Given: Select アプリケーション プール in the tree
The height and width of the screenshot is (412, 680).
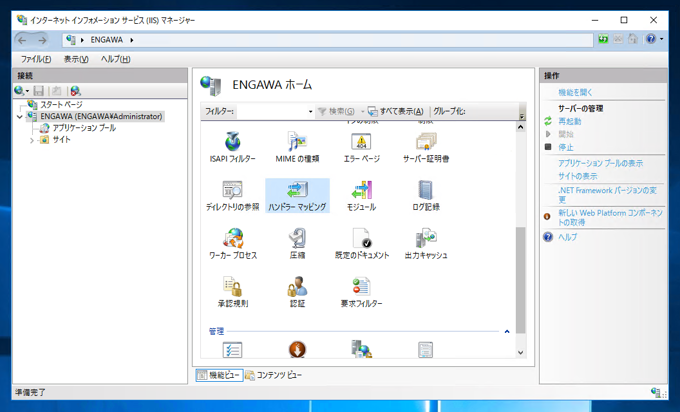Looking at the screenshot, I should coord(84,128).
